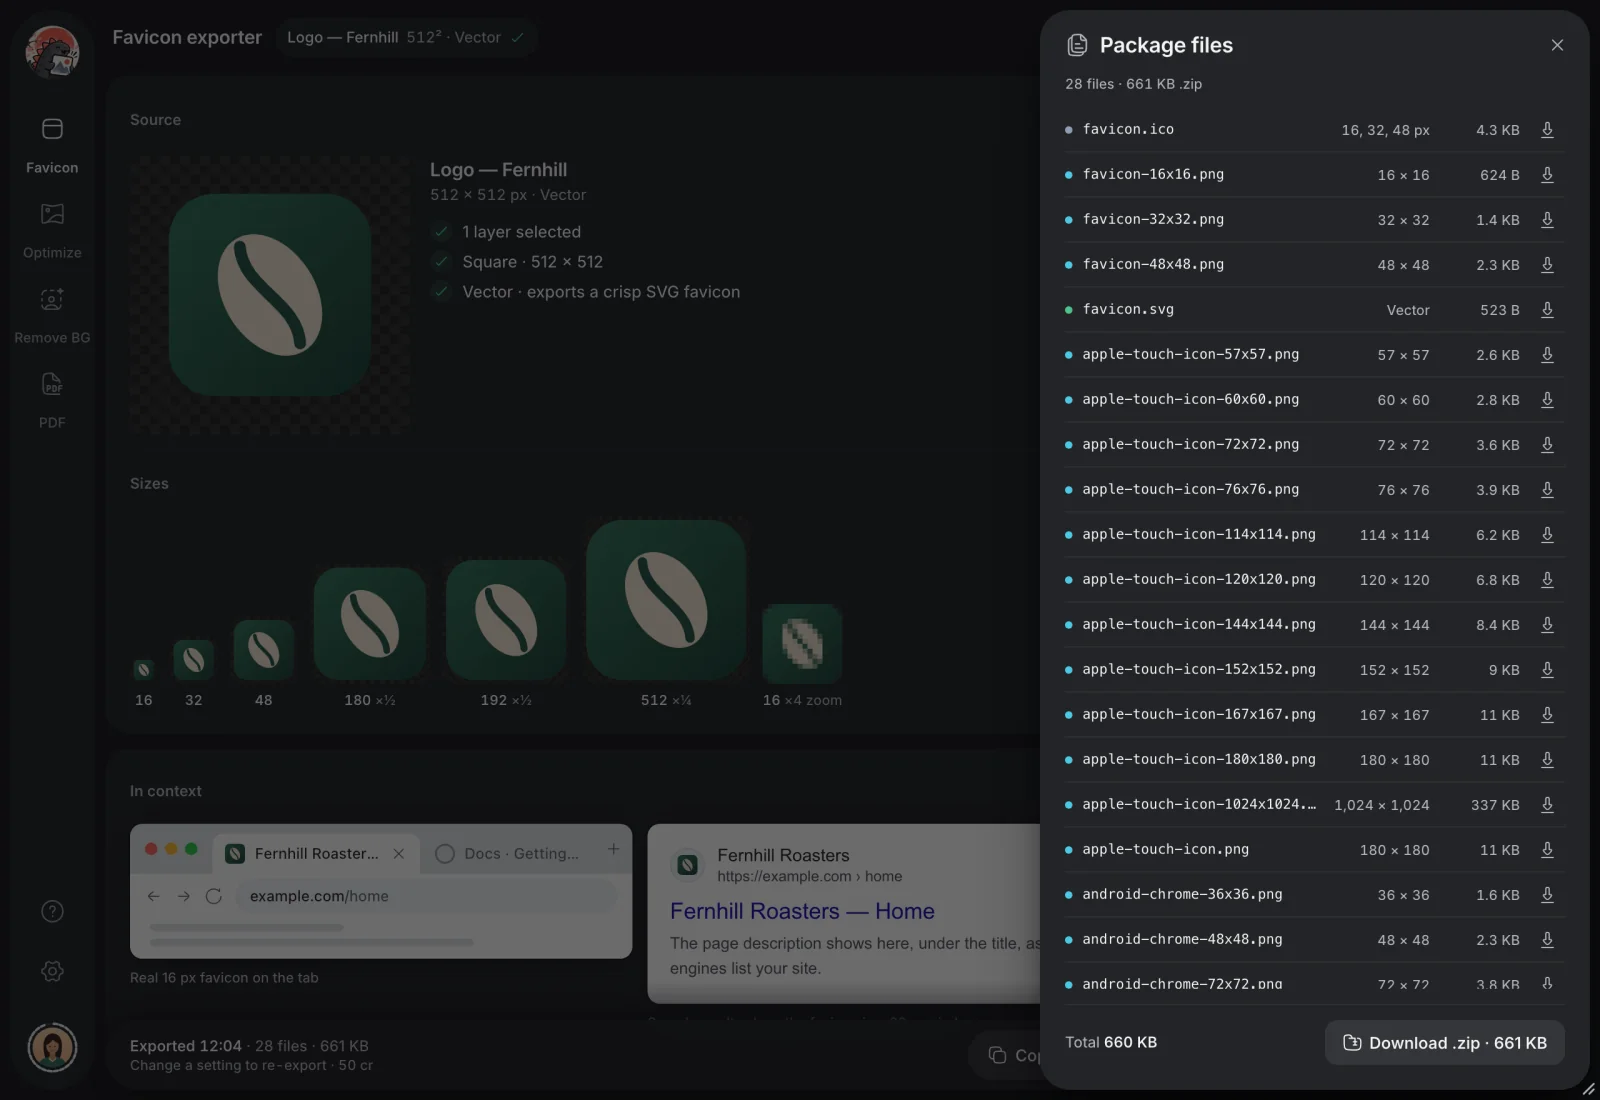Download apple-touch-icon-72x72.png
The image size is (1600, 1100).
(x=1547, y=445)
